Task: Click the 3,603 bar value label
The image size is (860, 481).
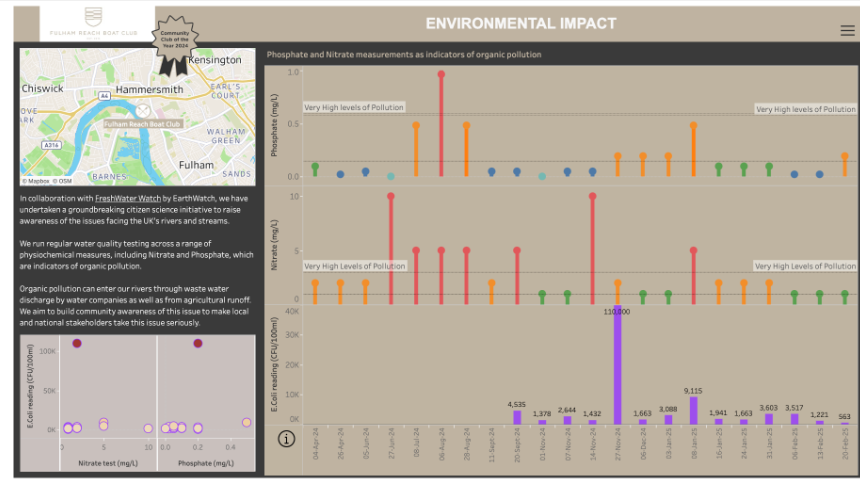Action: (768, 408)
